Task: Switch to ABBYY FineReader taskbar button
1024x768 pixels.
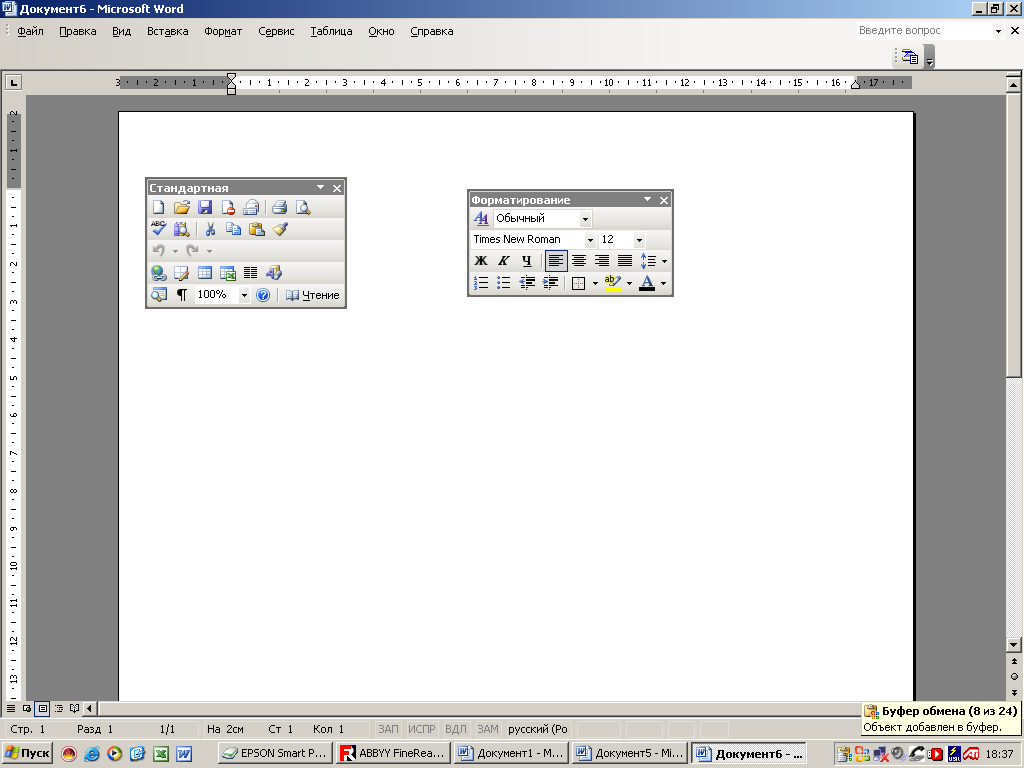Action: (x=393, y=754)
